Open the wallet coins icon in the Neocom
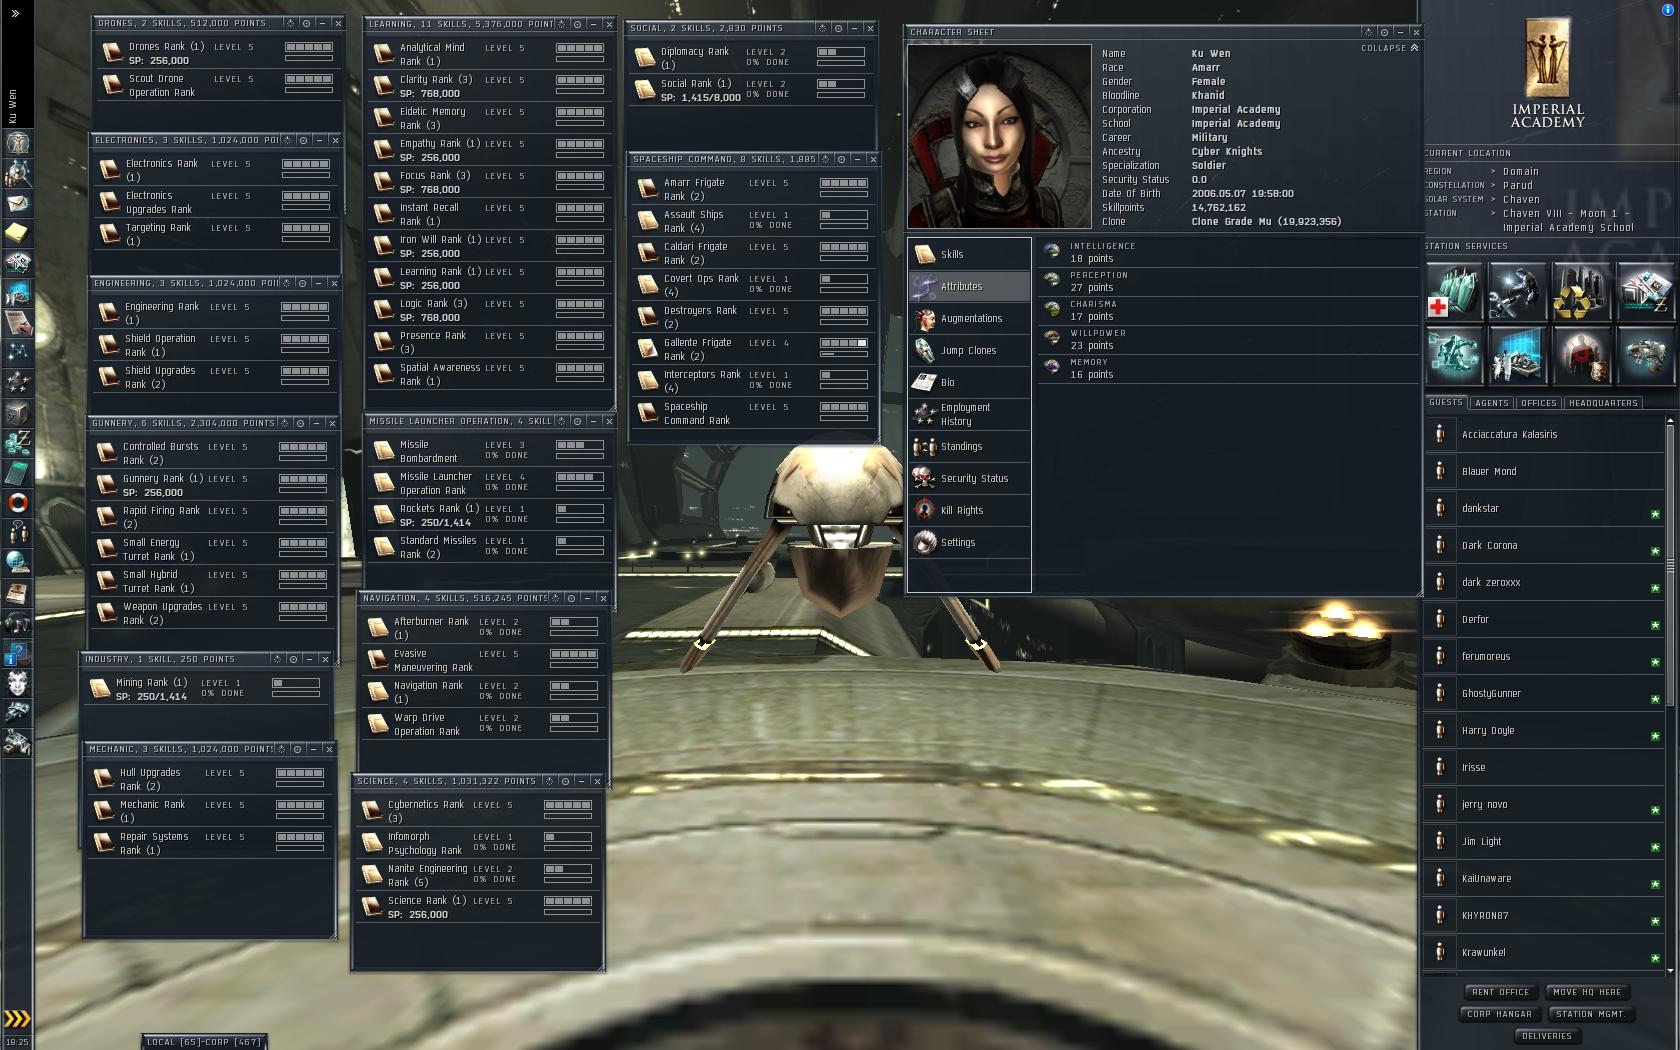This screenshot has height=1050, width=1680. coord(17,442)
